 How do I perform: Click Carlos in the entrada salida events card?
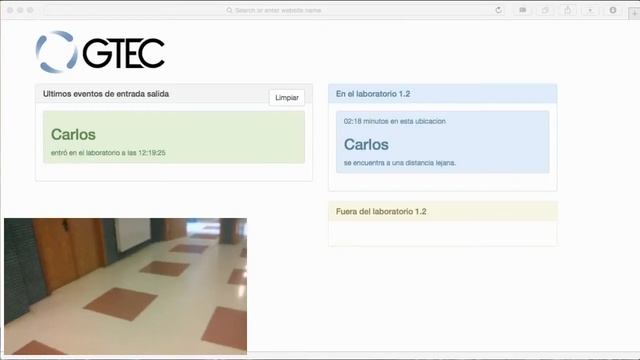73,134
